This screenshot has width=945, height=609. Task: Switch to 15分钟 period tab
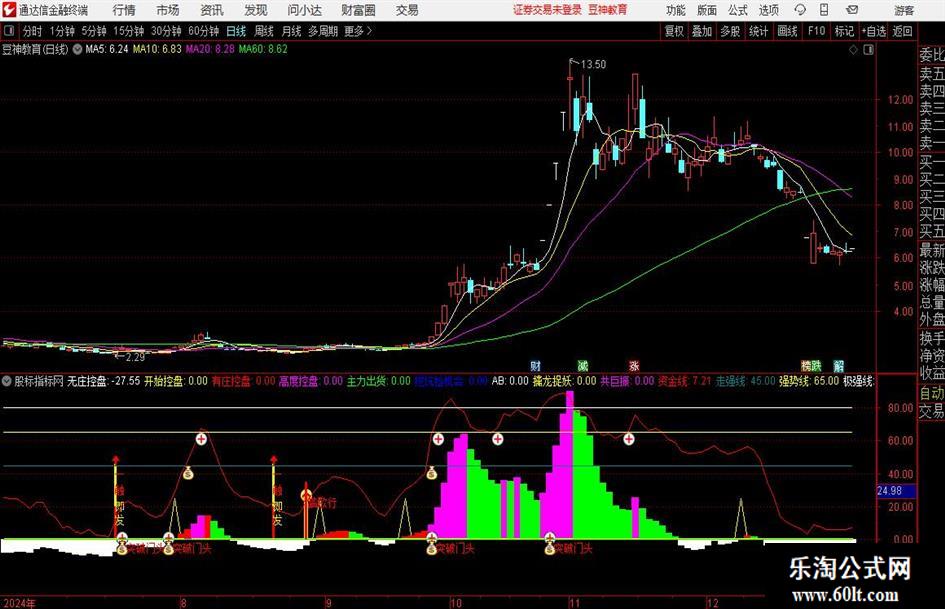click(x=128, y=31)
